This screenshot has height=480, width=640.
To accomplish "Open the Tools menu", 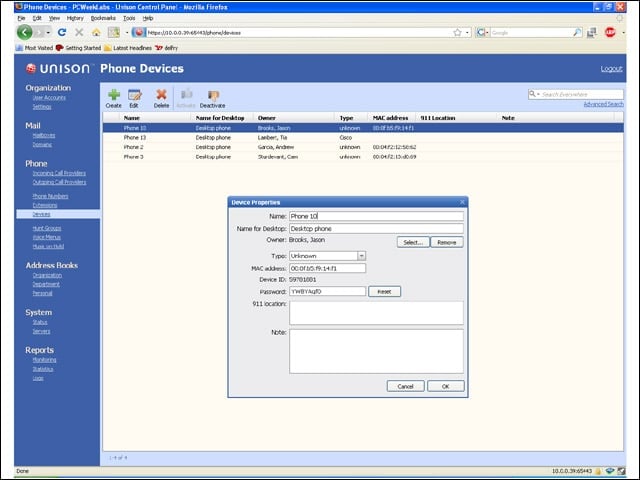I will click(129, 18).
